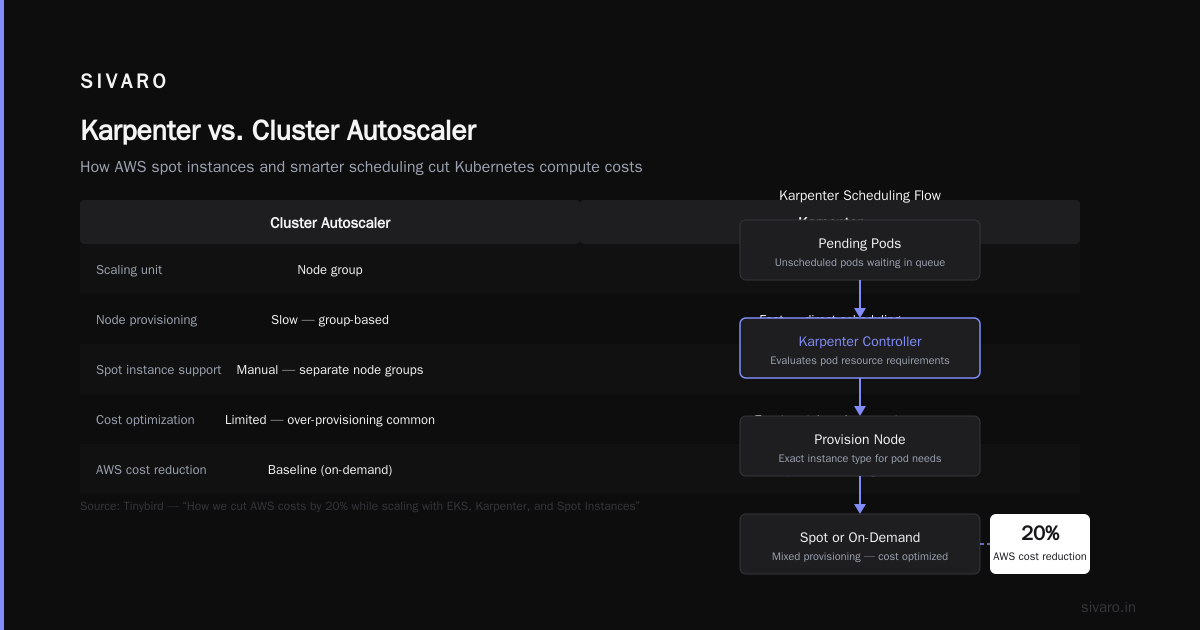The width and height of the screenshot is (1200, 630).
Task: Select the highlighted Karpenter Controller box
Action: tap(860, 348)
